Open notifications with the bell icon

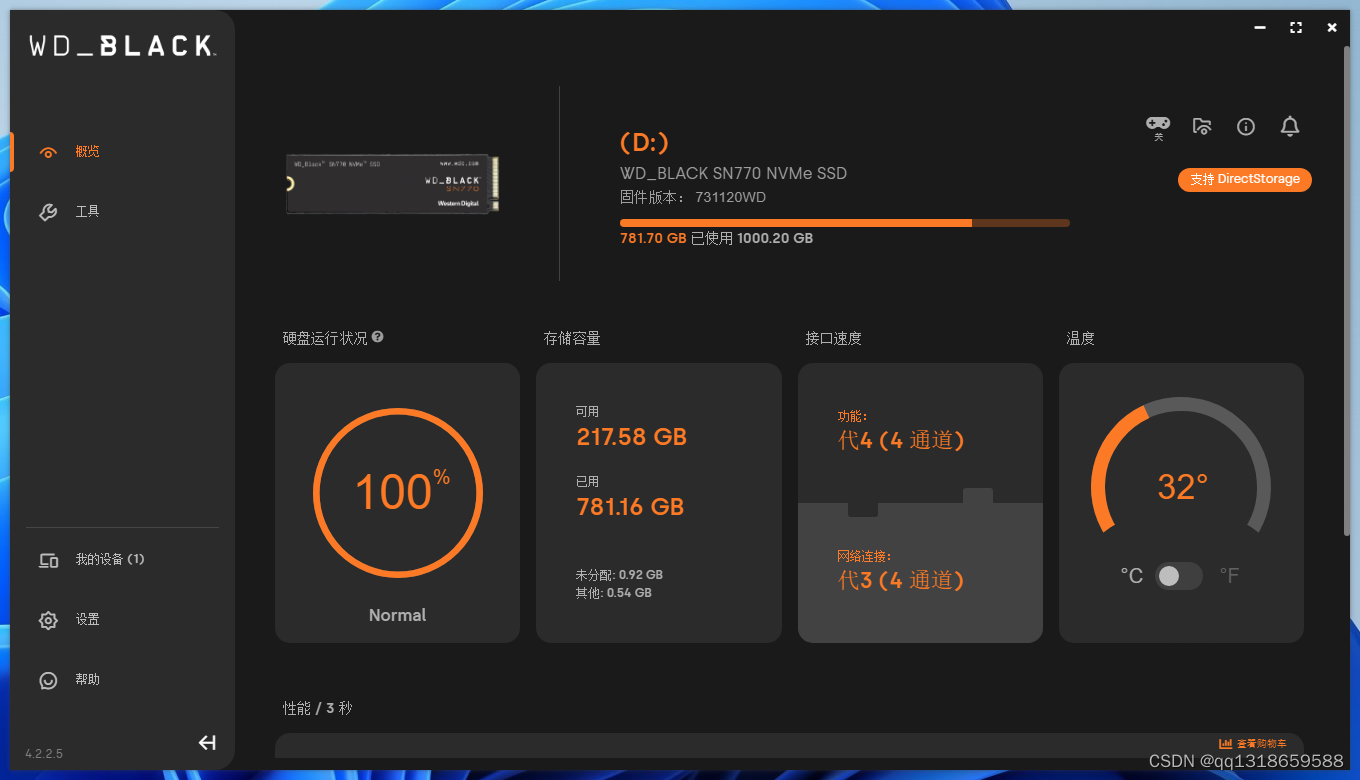point(1289,126)
